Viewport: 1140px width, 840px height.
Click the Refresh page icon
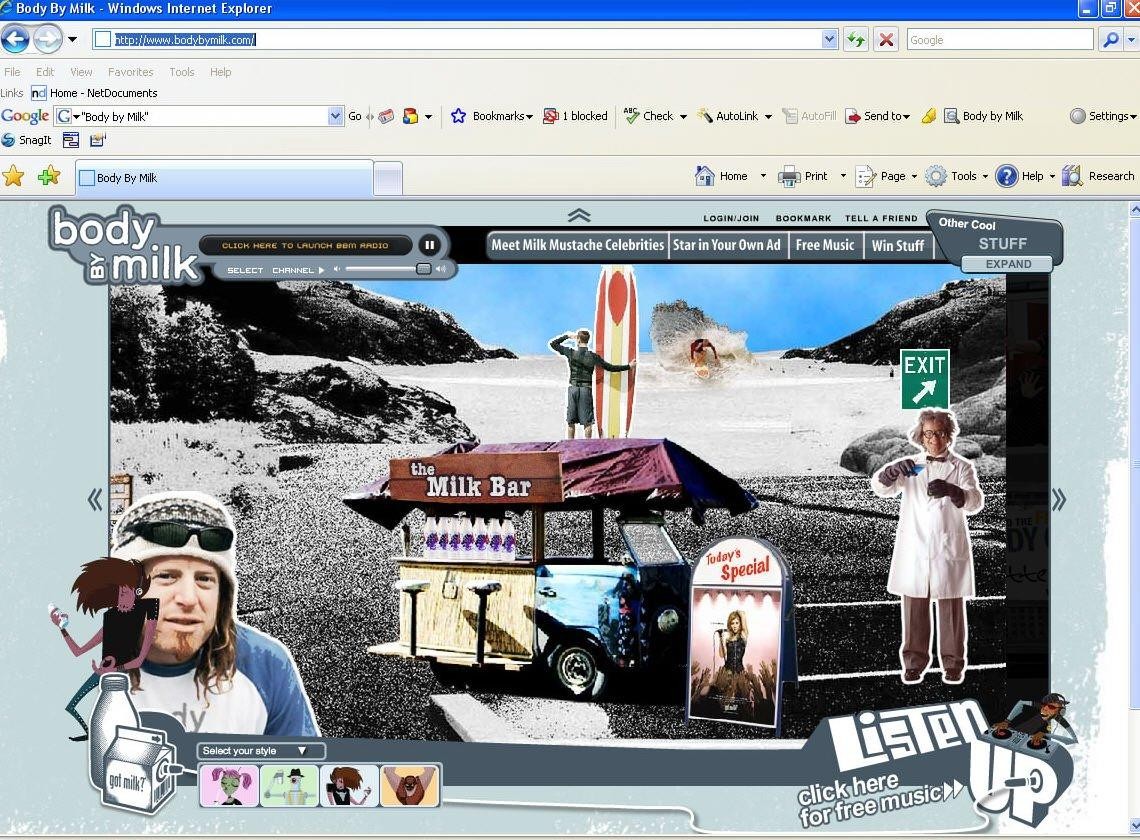pyautogui.click(x=856, y=39)
